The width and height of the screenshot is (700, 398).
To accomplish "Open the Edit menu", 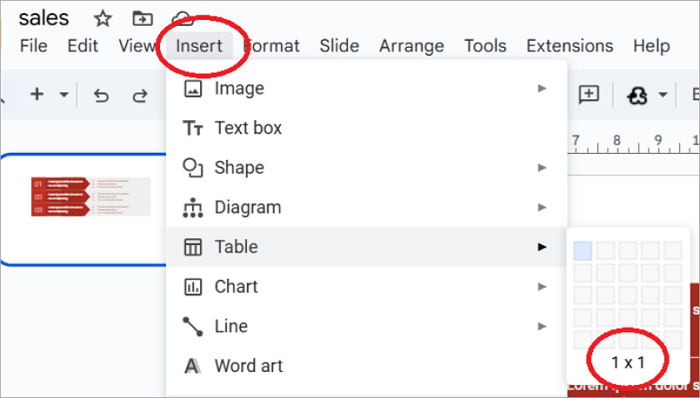I will (x=83, y=46).
